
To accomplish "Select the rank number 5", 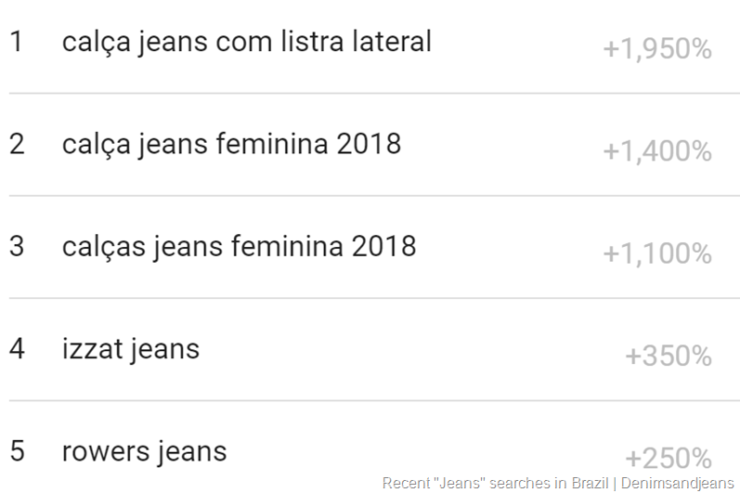I will click(x=17, y=451).
